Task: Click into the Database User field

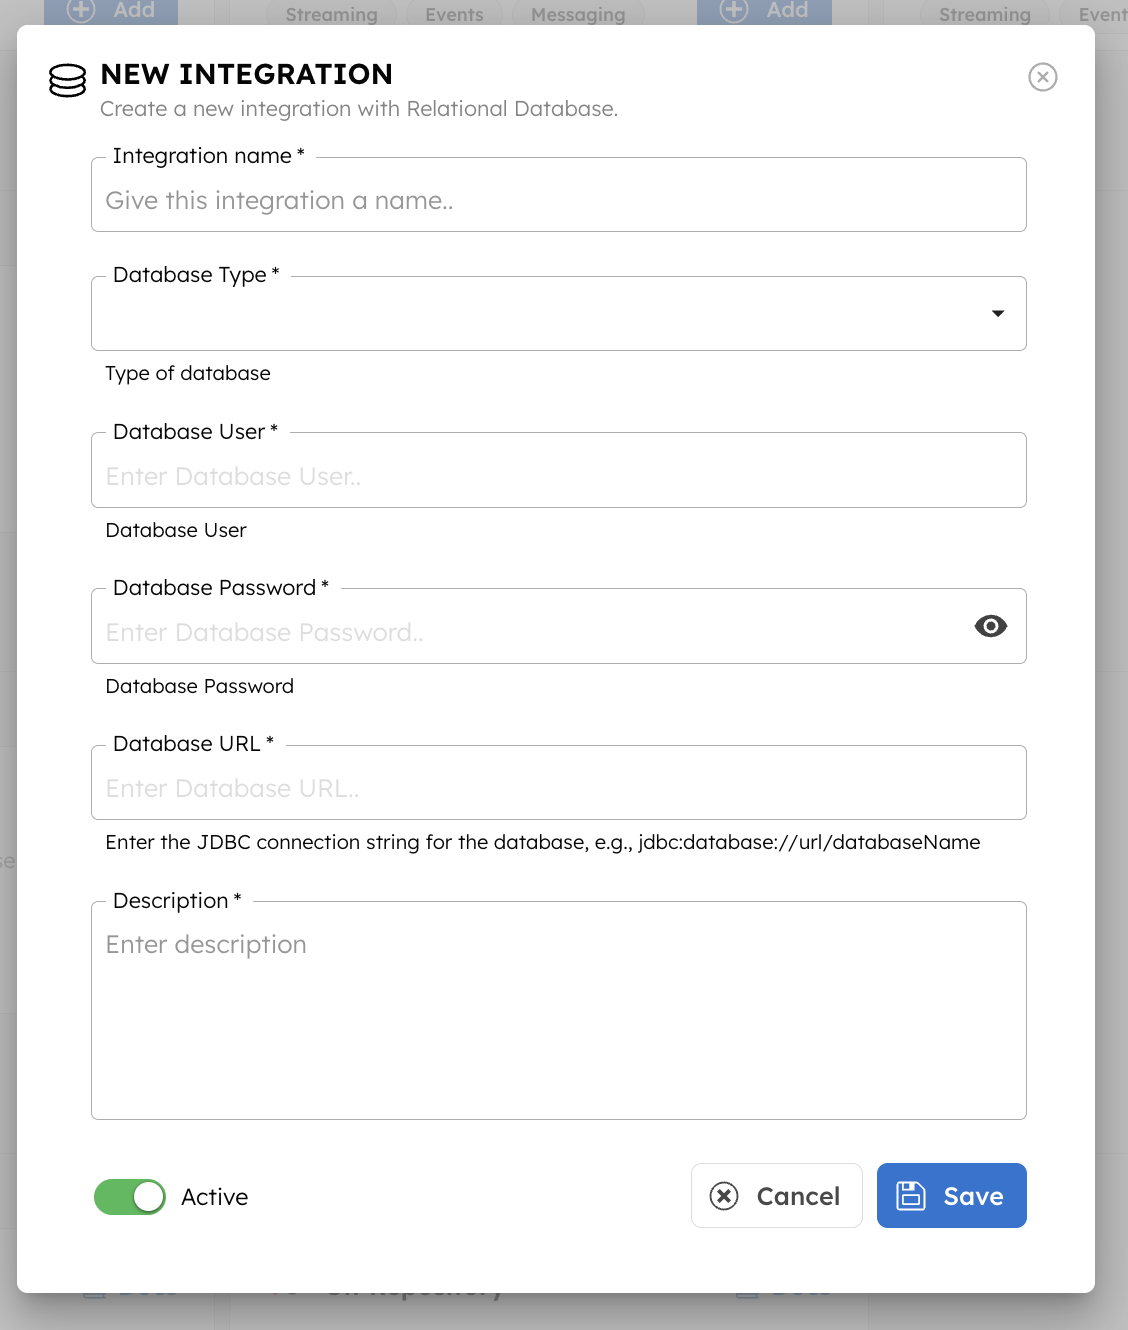Action: pyautogui.click(x=558, y=477)
